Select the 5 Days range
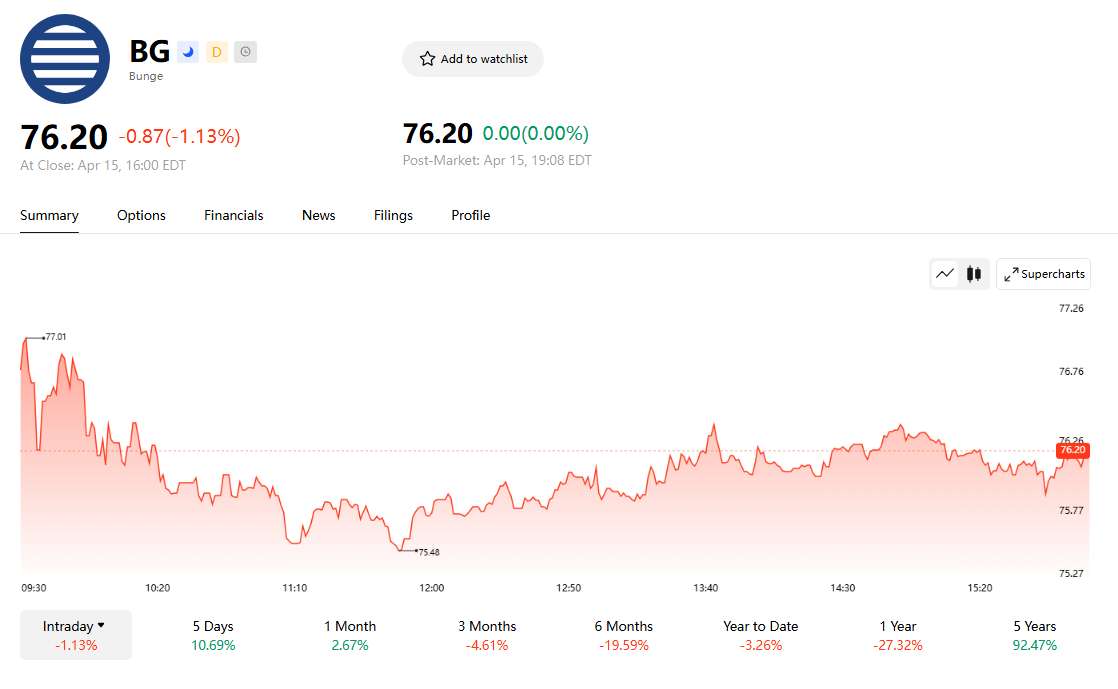 tap(213, 635)
